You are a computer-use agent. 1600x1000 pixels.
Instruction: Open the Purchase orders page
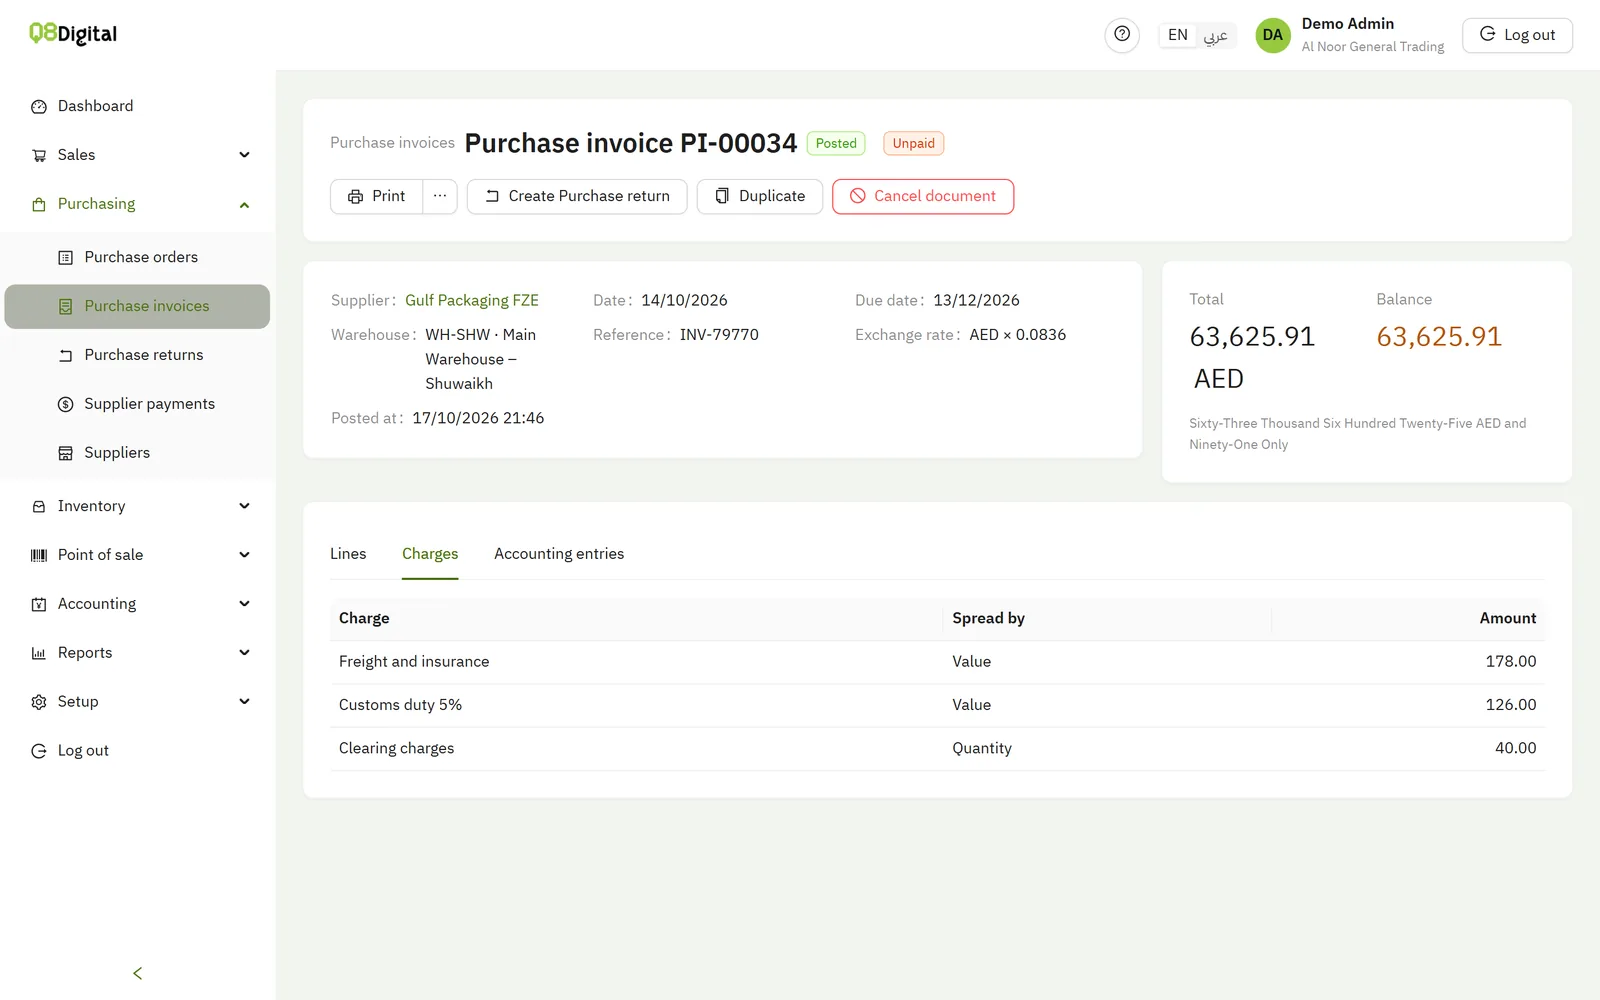click(x=138, y=257)
